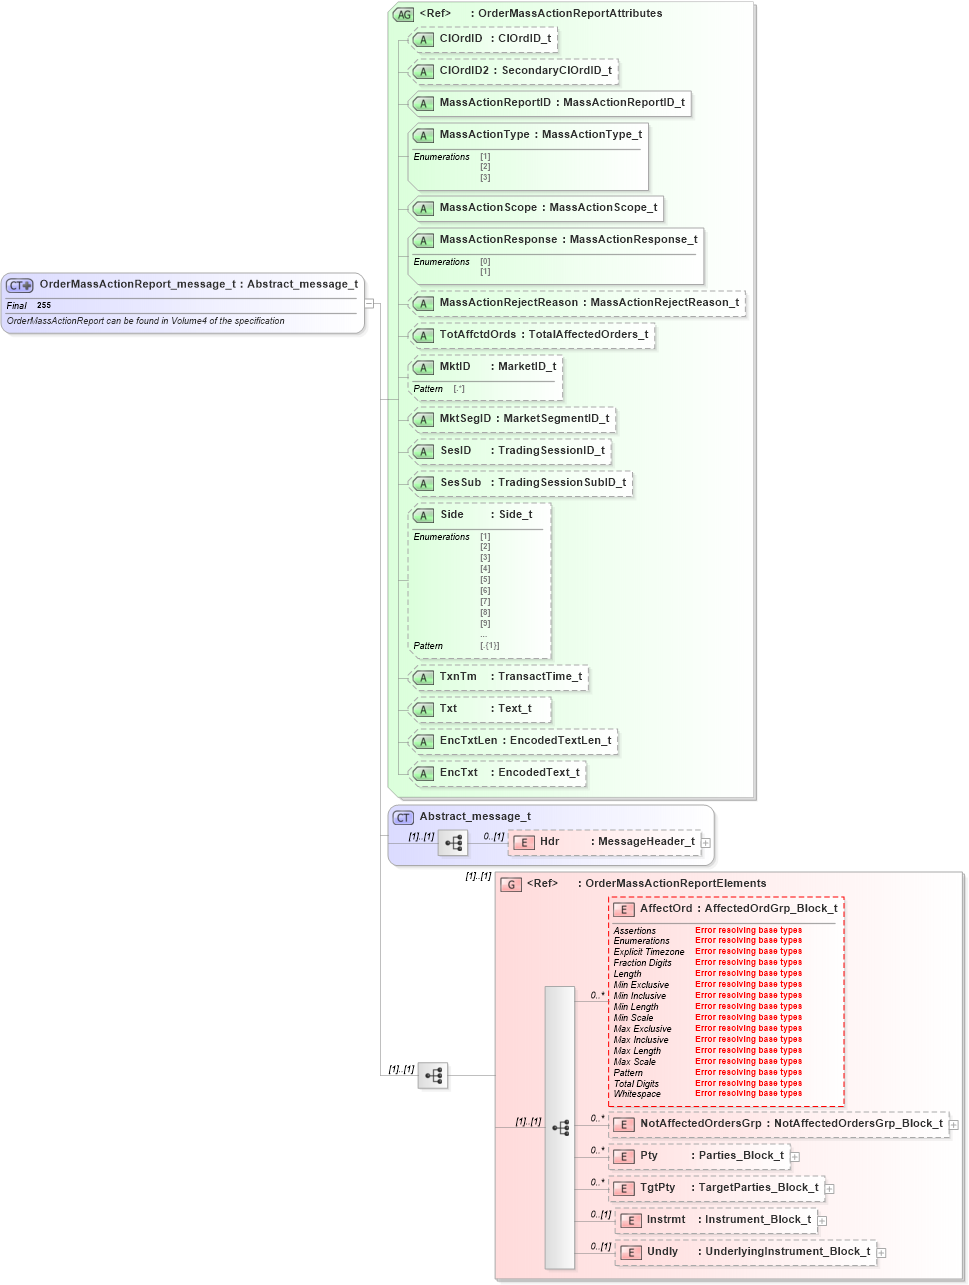This screenshot has height=1285, width=969.
Task: Click enumeration value [1] under MassActionResponse
Action: 486,271
